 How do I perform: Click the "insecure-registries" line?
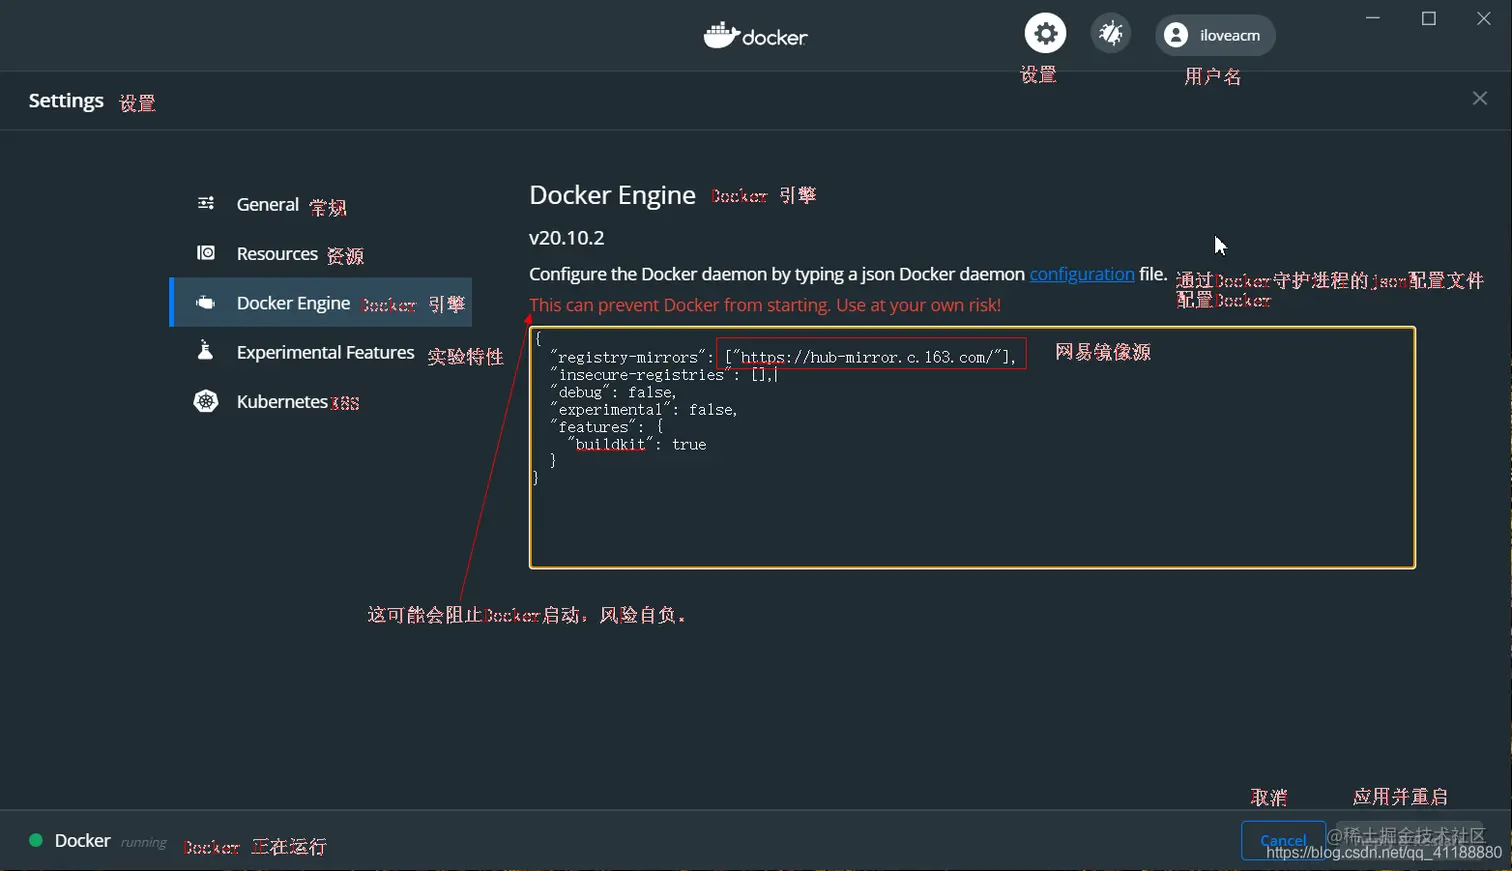[x=662, y=375]
